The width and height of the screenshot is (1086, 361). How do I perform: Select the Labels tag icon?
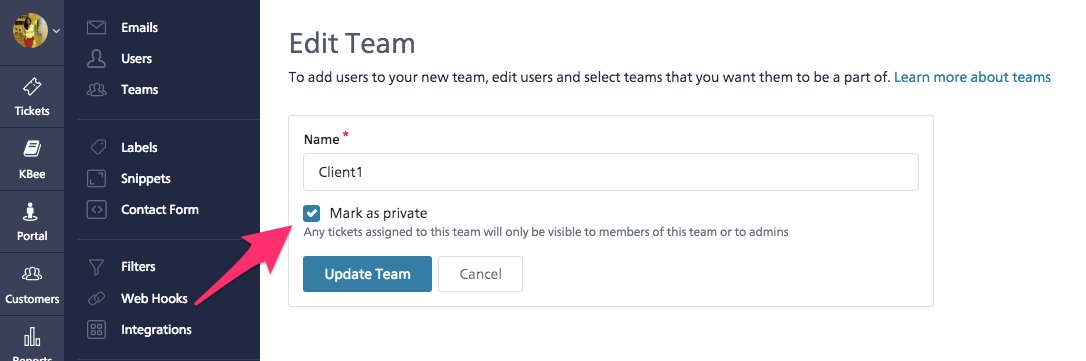(x=98, y=148)
